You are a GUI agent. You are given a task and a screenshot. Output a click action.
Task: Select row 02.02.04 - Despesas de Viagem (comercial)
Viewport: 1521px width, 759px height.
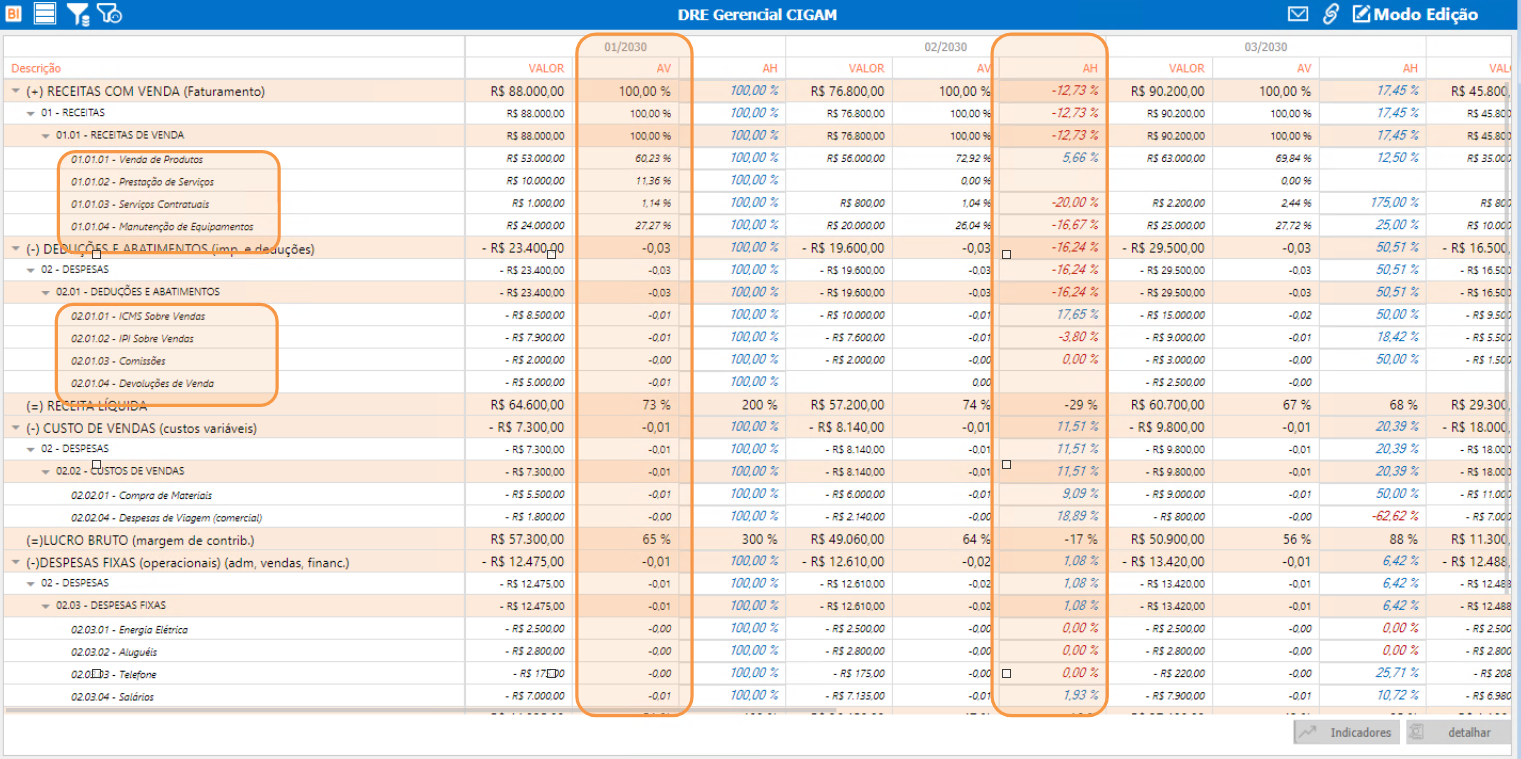(x=166, y=518)
